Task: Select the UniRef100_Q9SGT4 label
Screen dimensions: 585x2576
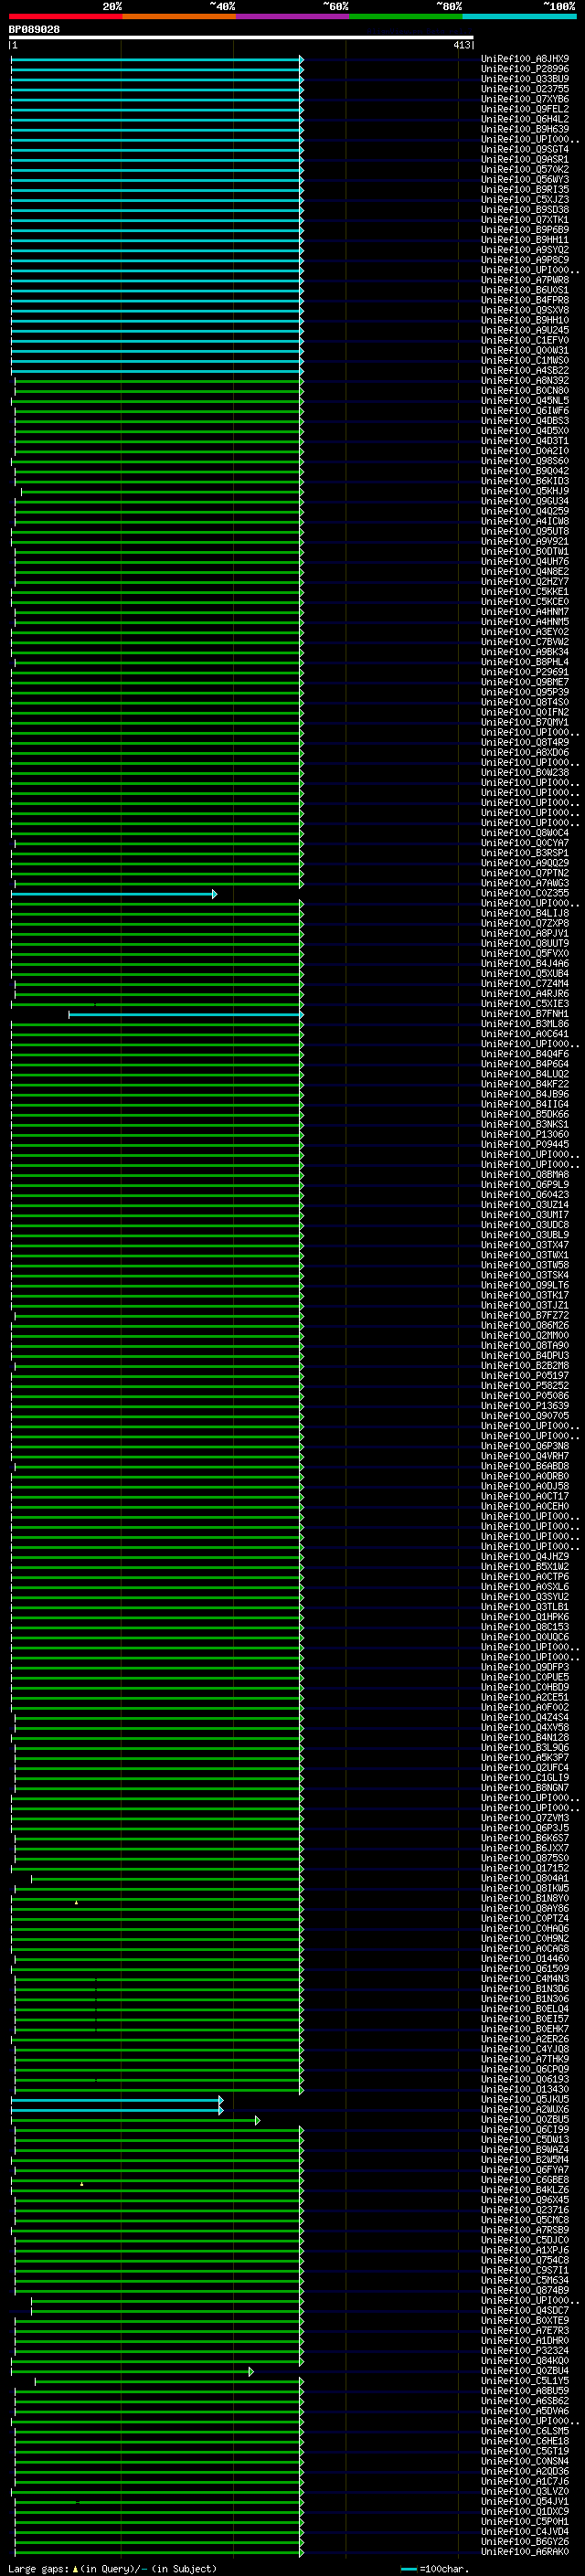Action: click(x=525, y=149)
